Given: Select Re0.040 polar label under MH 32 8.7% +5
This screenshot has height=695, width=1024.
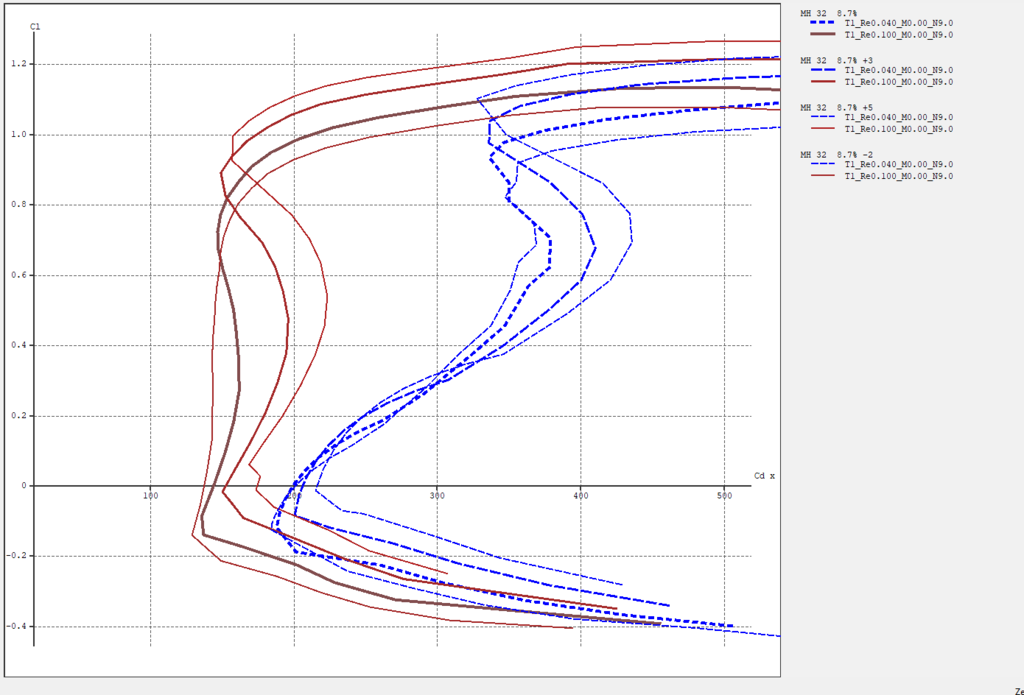Looking at the screenshot, I should tap(898, 118).
